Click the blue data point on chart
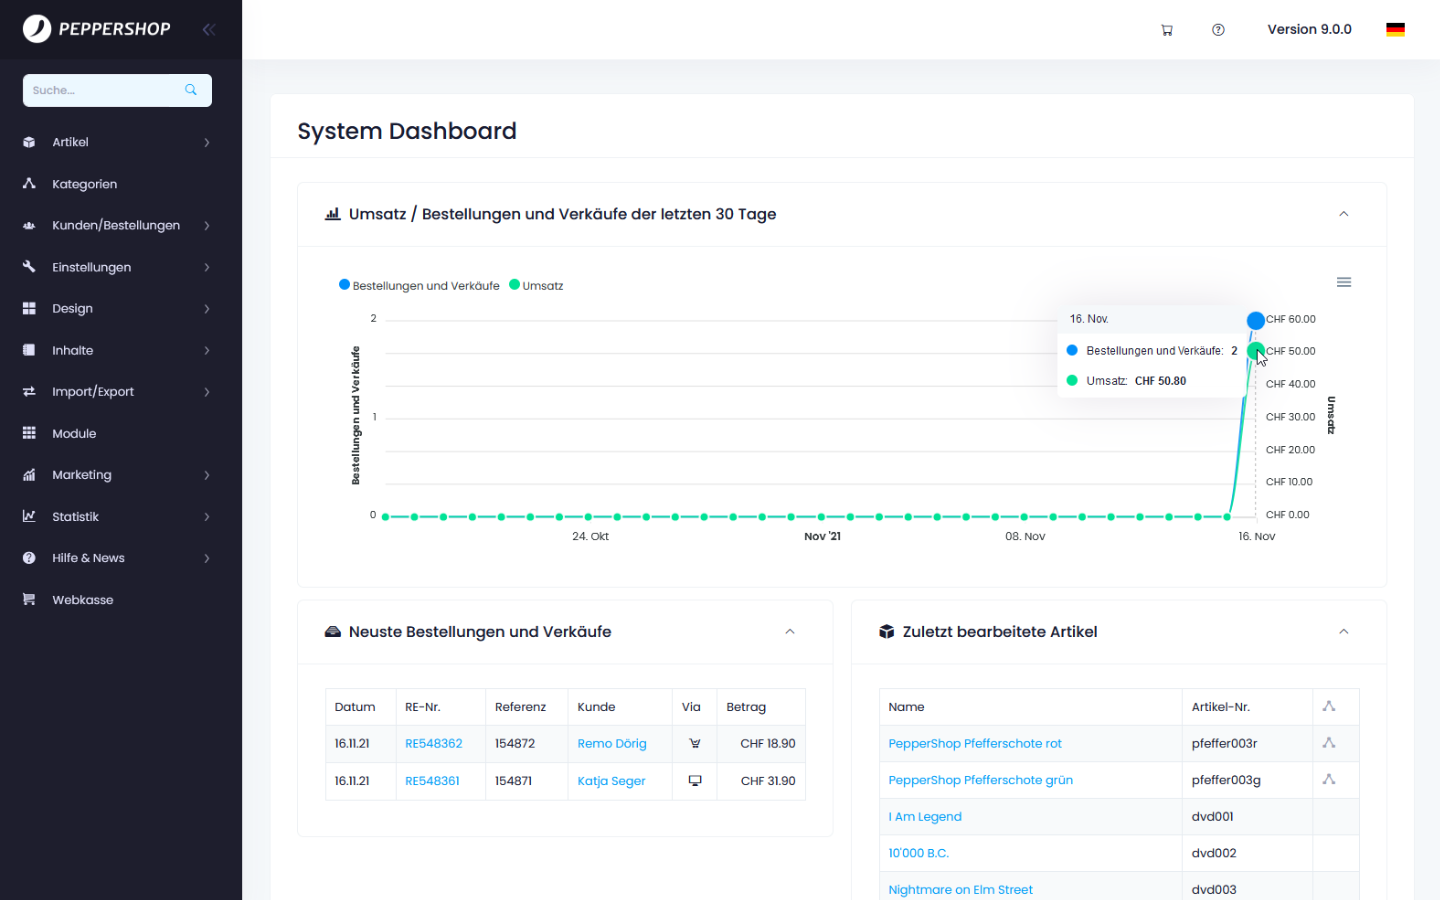The image size is (1440, 900). (x=1256, y=320)
